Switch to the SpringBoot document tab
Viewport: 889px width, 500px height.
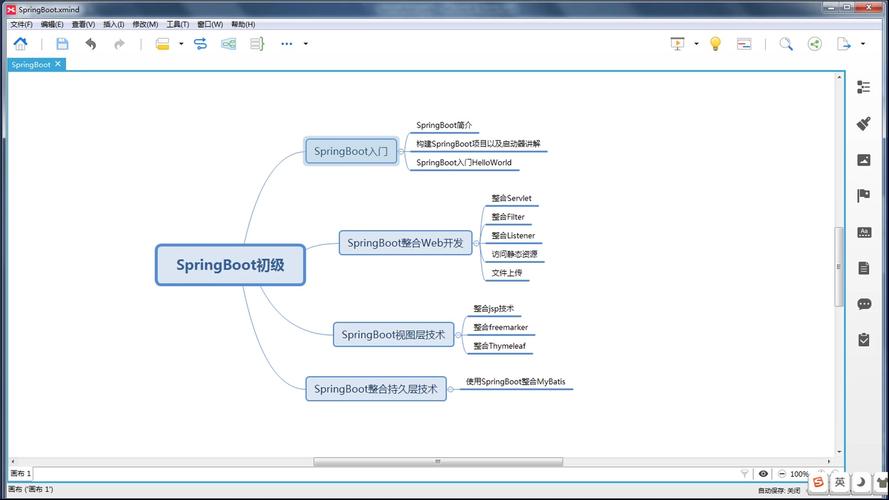31,65
